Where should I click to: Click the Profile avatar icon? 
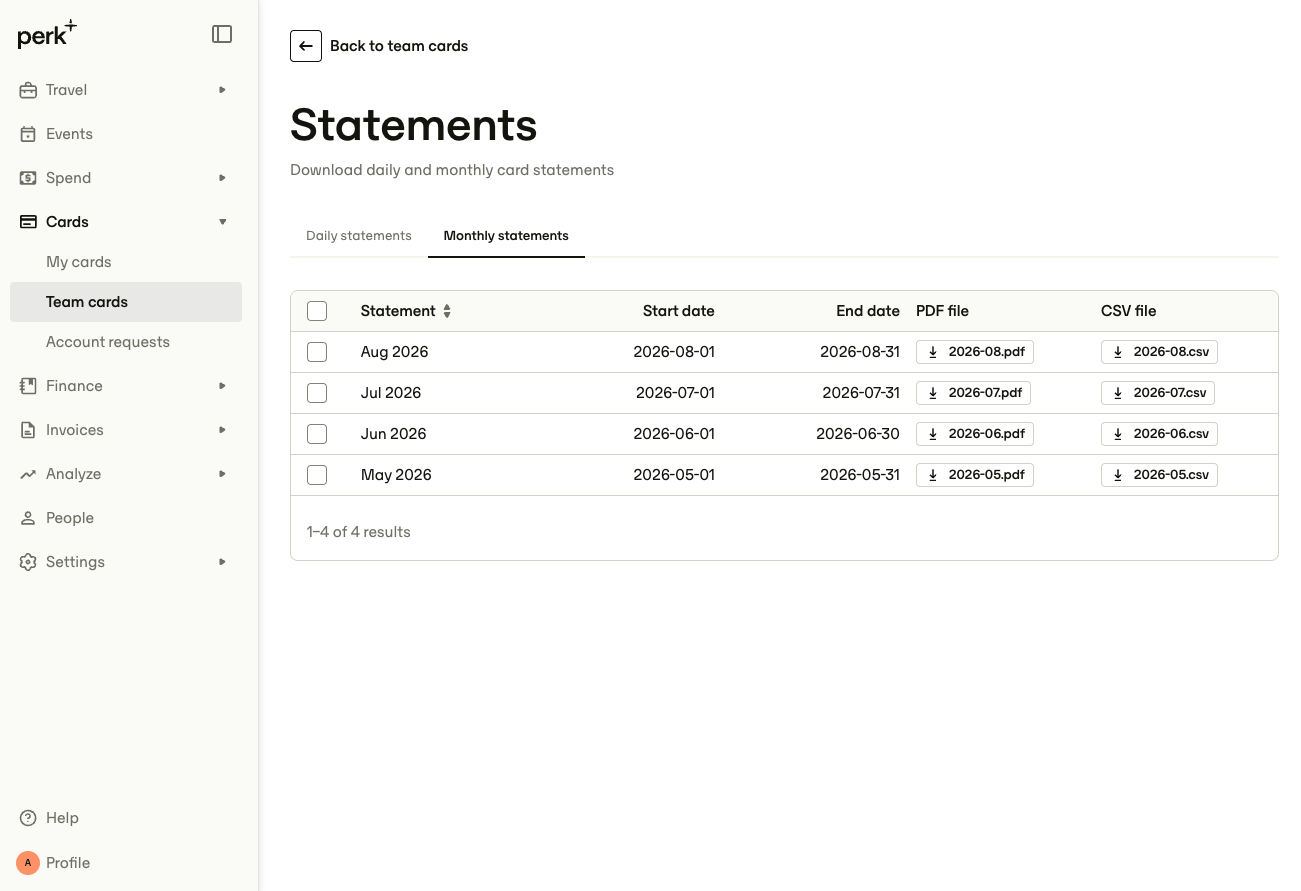pos(28,863)
